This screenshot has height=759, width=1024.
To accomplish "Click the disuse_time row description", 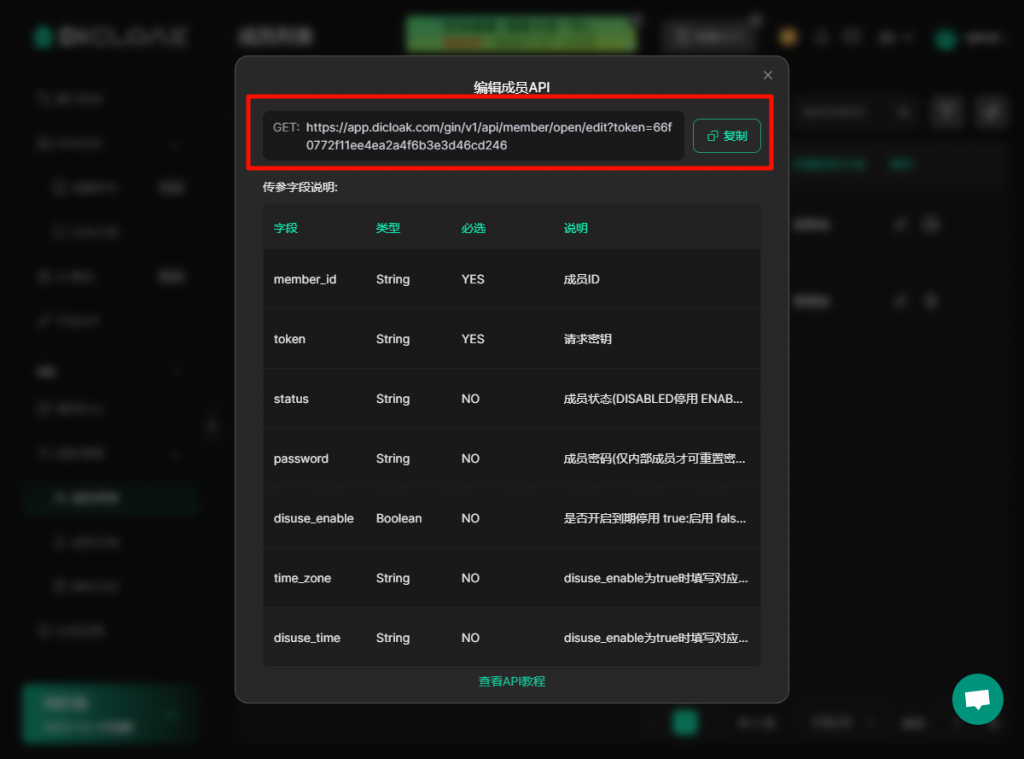I will (655, 638).
